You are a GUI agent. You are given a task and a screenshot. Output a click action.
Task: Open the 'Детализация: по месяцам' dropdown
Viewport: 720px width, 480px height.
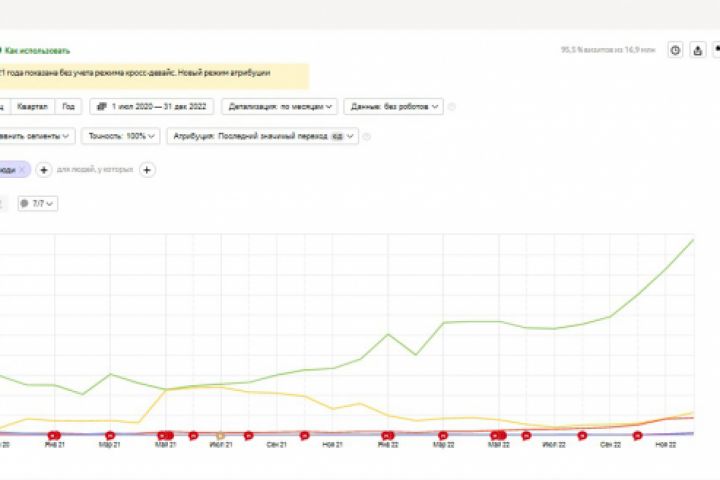pyautogui.click(x=282, y=107)
